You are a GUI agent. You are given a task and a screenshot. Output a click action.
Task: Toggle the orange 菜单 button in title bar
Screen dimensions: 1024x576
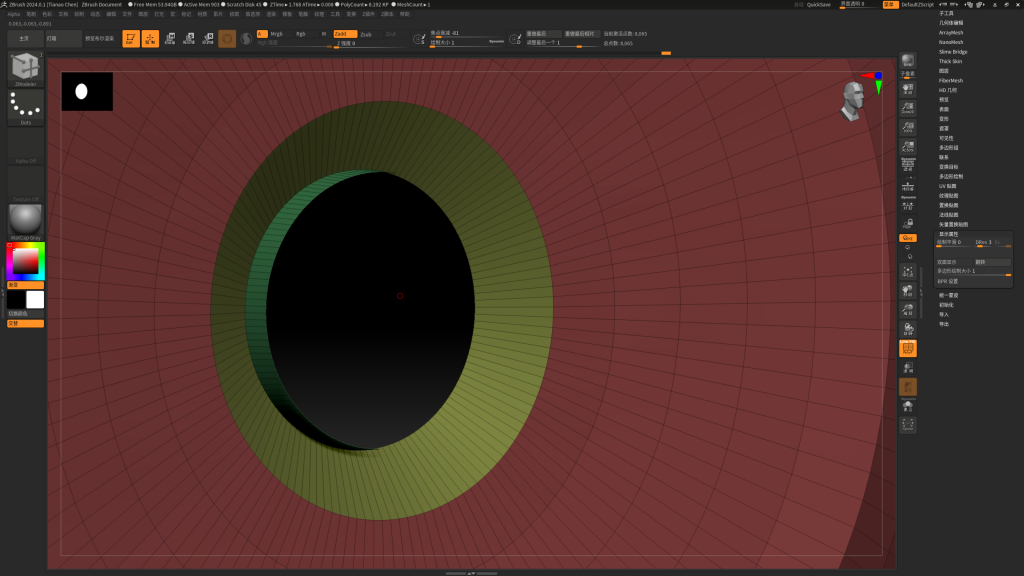pos(889,5)
